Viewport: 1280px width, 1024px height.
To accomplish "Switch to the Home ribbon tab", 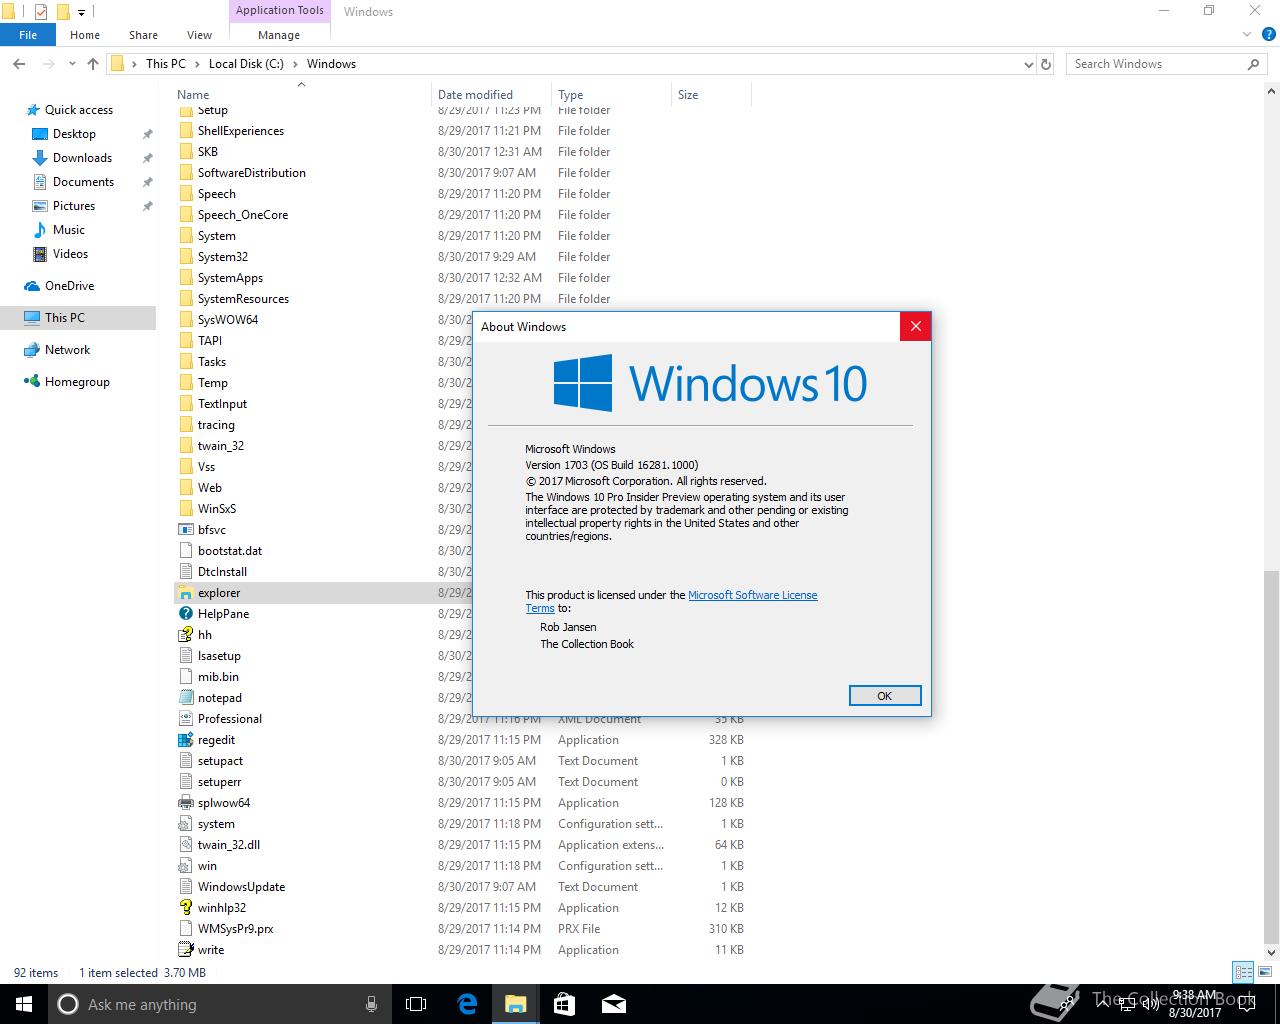I will pos(85,35).
